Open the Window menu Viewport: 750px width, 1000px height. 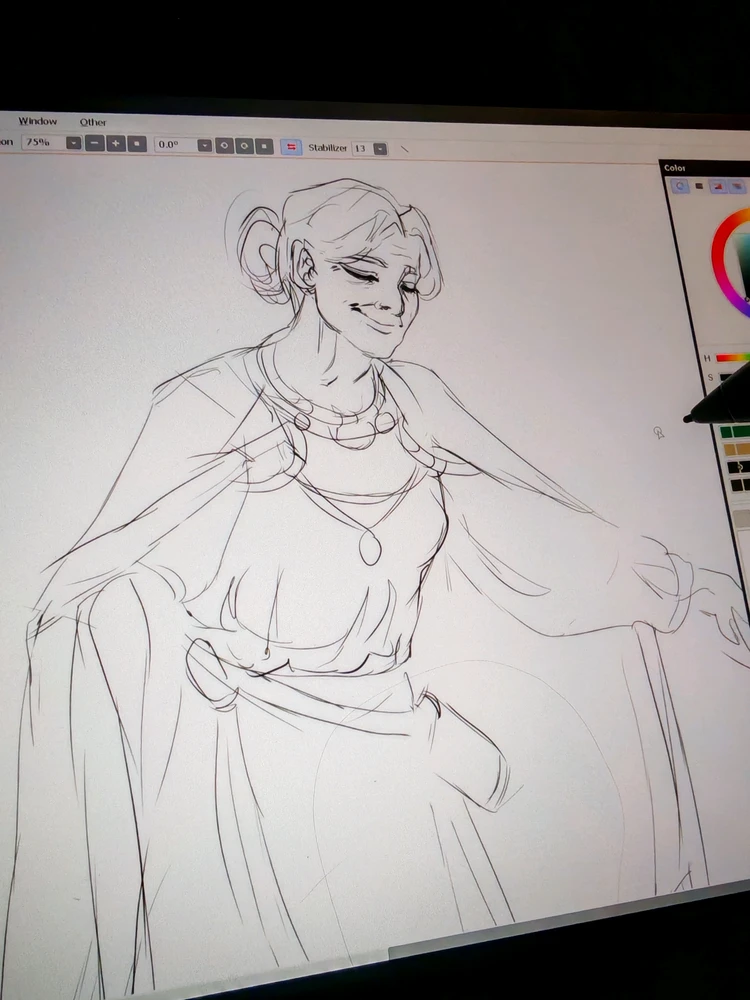[38, 121]
